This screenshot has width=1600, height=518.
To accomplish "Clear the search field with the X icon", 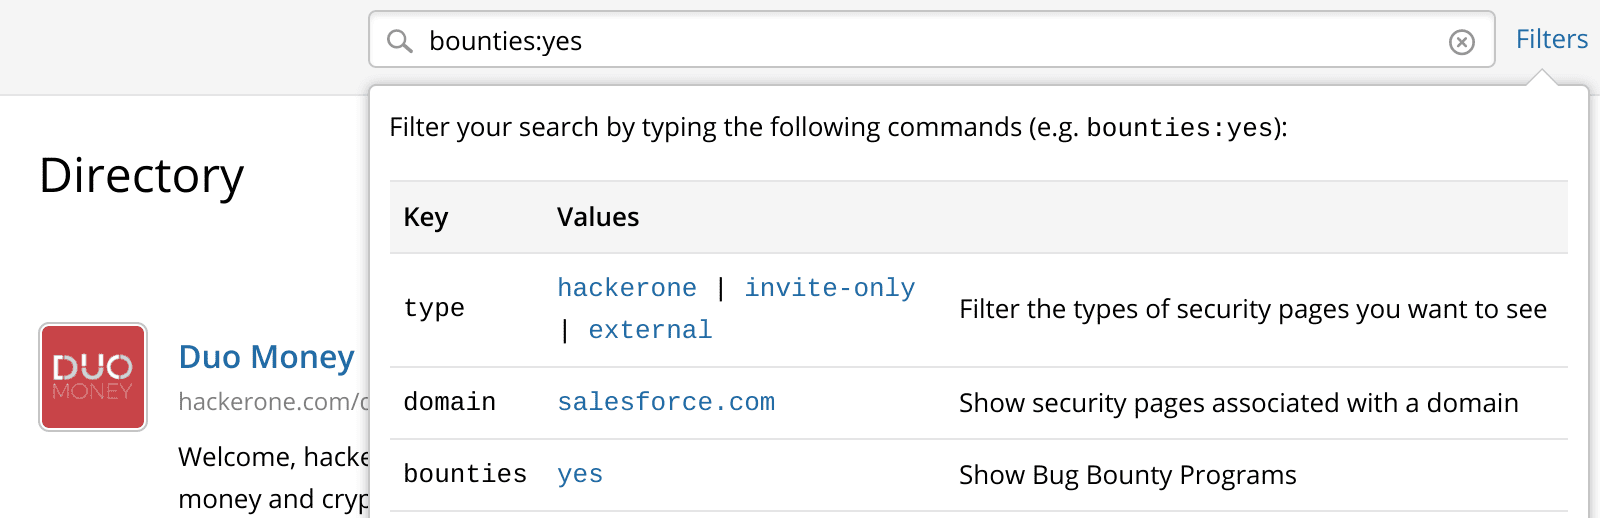I will tap(1461, 42).
